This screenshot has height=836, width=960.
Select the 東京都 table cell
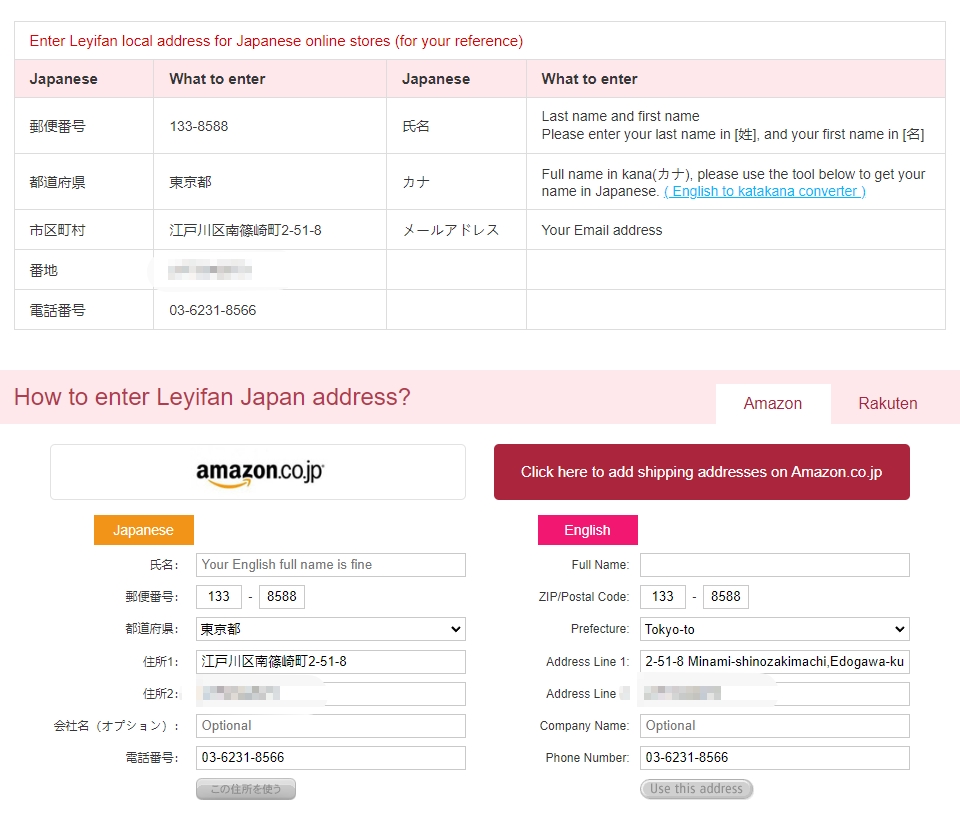[x=269, y=182]
